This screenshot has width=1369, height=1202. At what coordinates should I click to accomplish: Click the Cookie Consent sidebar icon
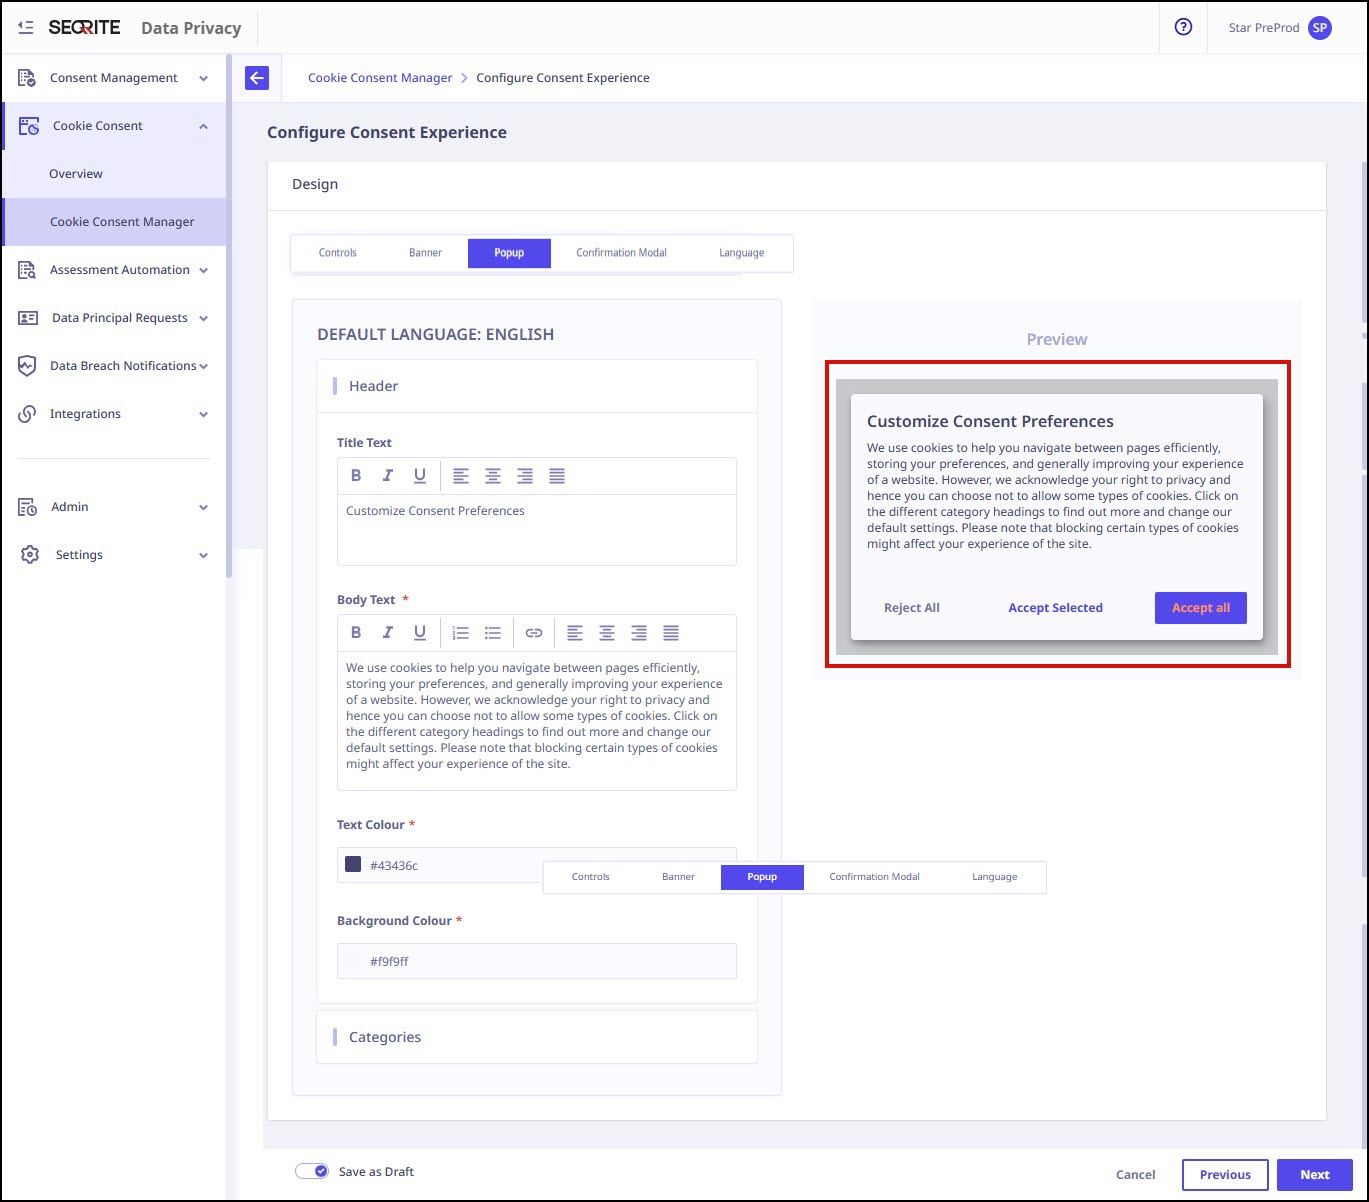click(30, 126)
